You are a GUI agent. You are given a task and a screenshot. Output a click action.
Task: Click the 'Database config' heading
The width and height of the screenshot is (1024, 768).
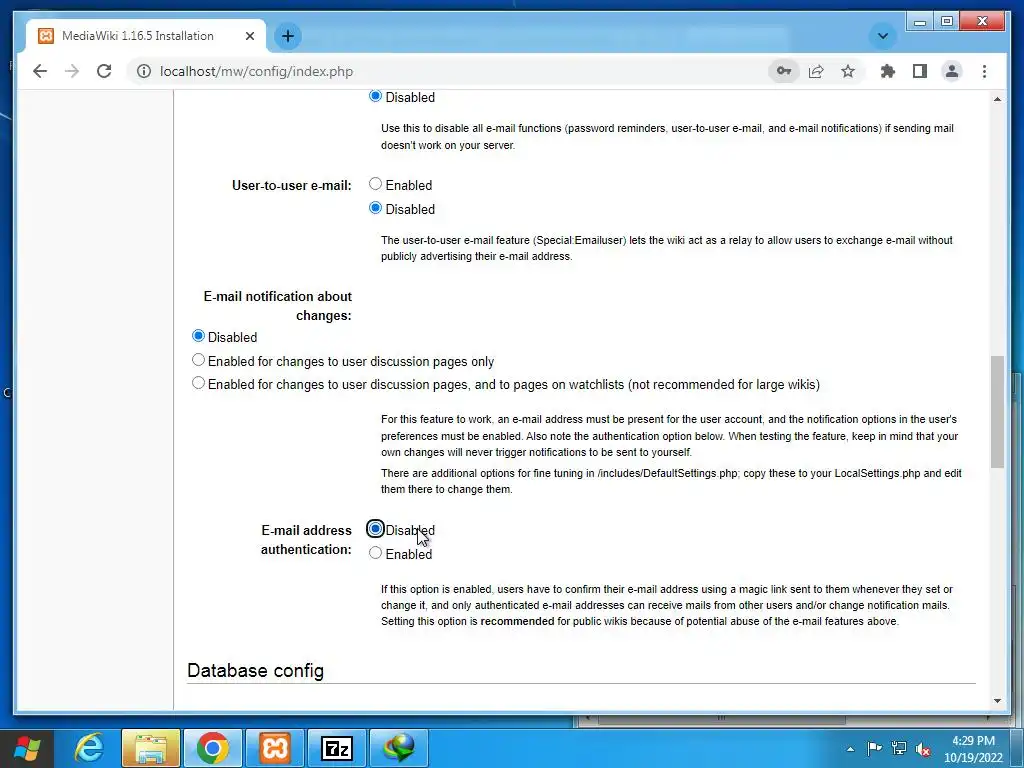point(255,671)
